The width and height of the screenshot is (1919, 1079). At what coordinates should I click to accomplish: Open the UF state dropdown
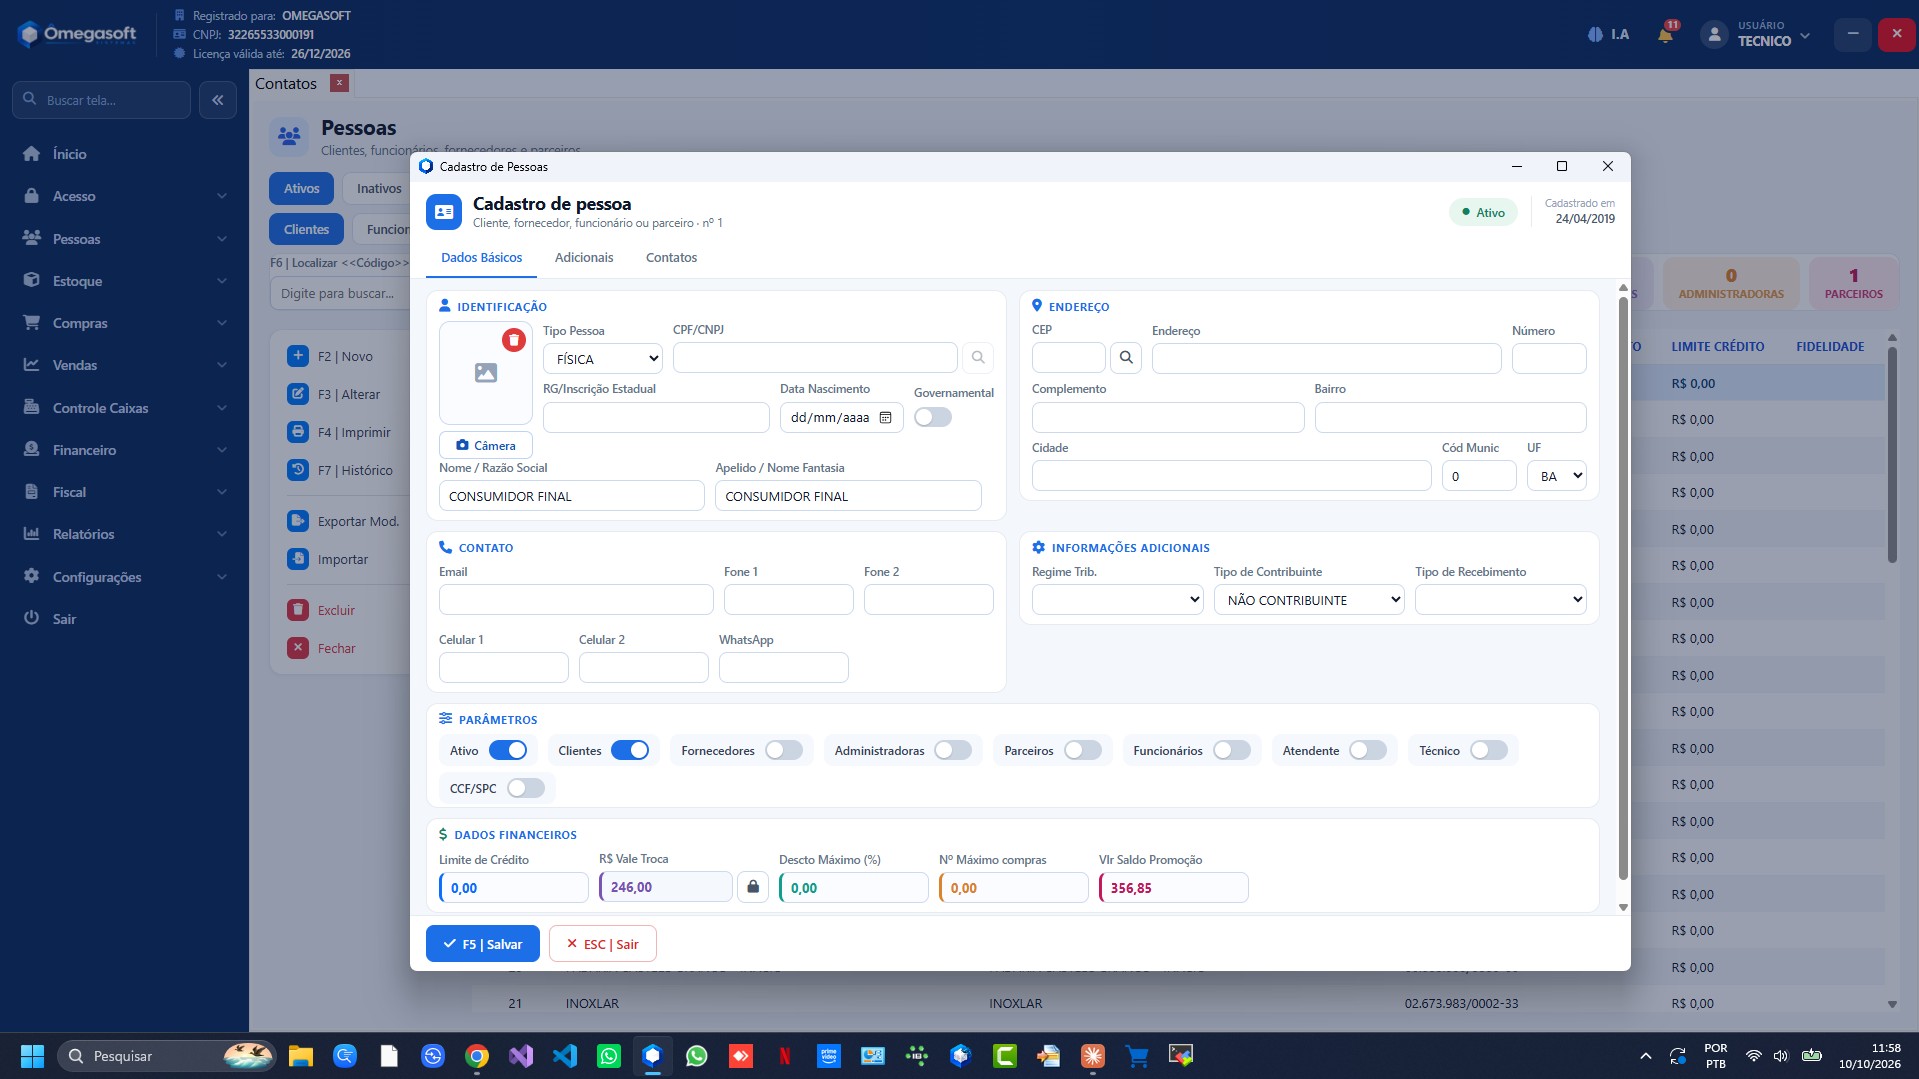click(1557, 476)
